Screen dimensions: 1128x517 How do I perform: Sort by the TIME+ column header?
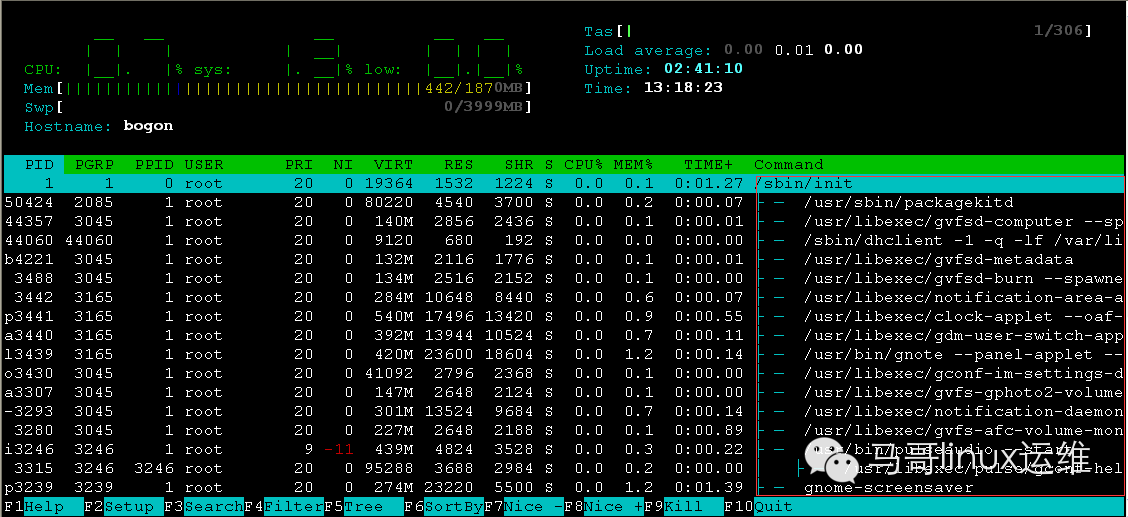pos(709,165)
